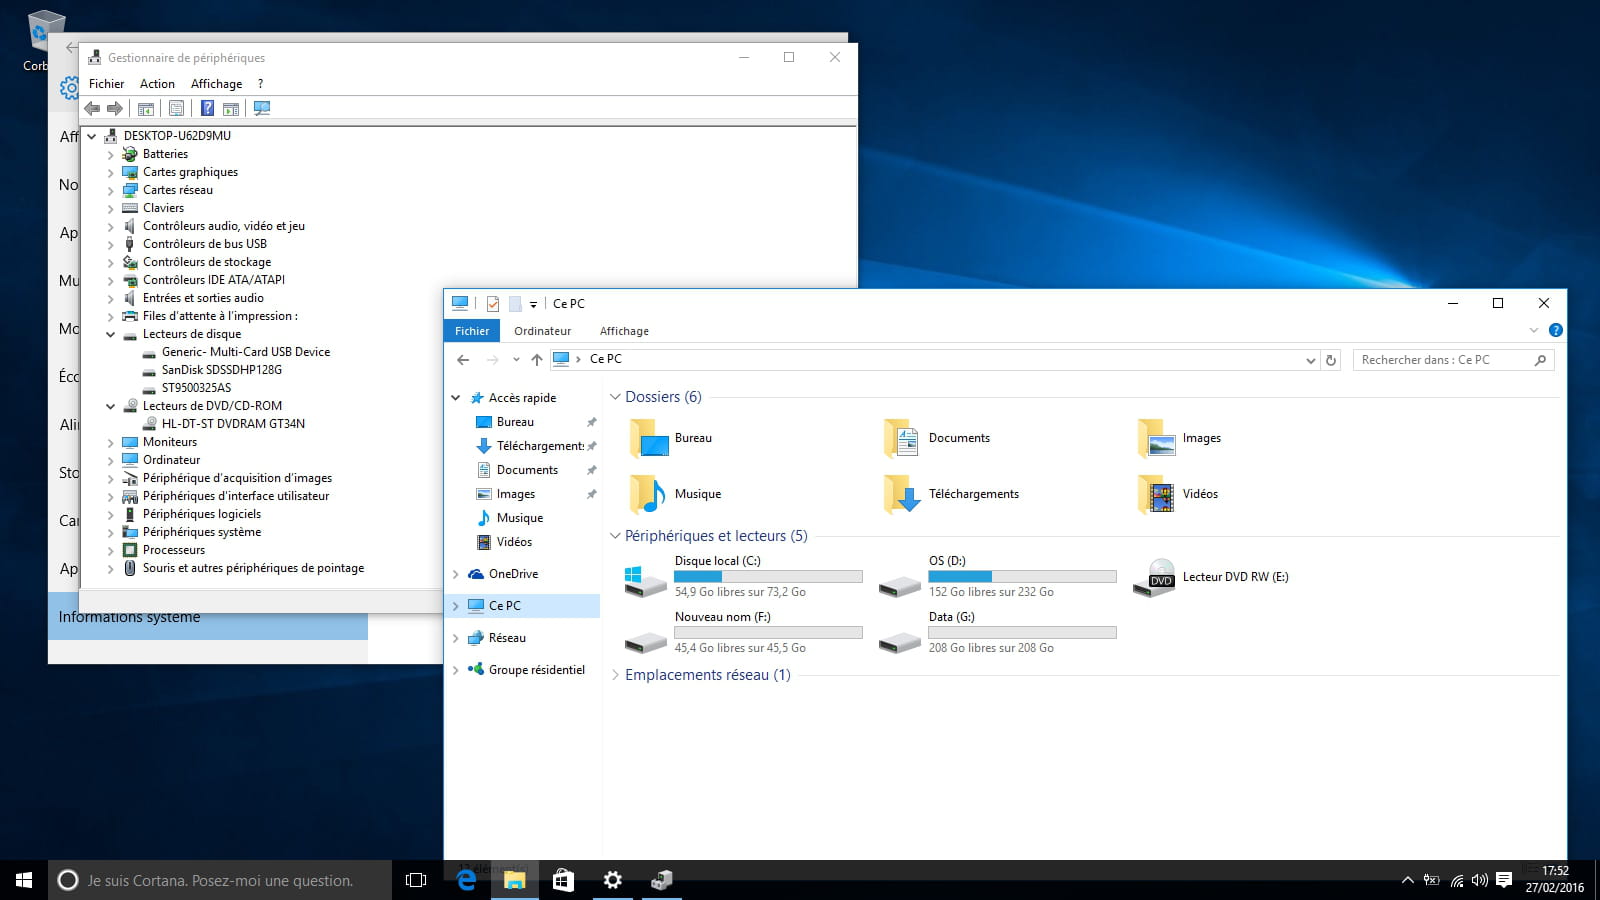Screen dimensions: 1600x900
Task: Open the quick access toolbar customize dropdown
Action: (x=533, y=304)
